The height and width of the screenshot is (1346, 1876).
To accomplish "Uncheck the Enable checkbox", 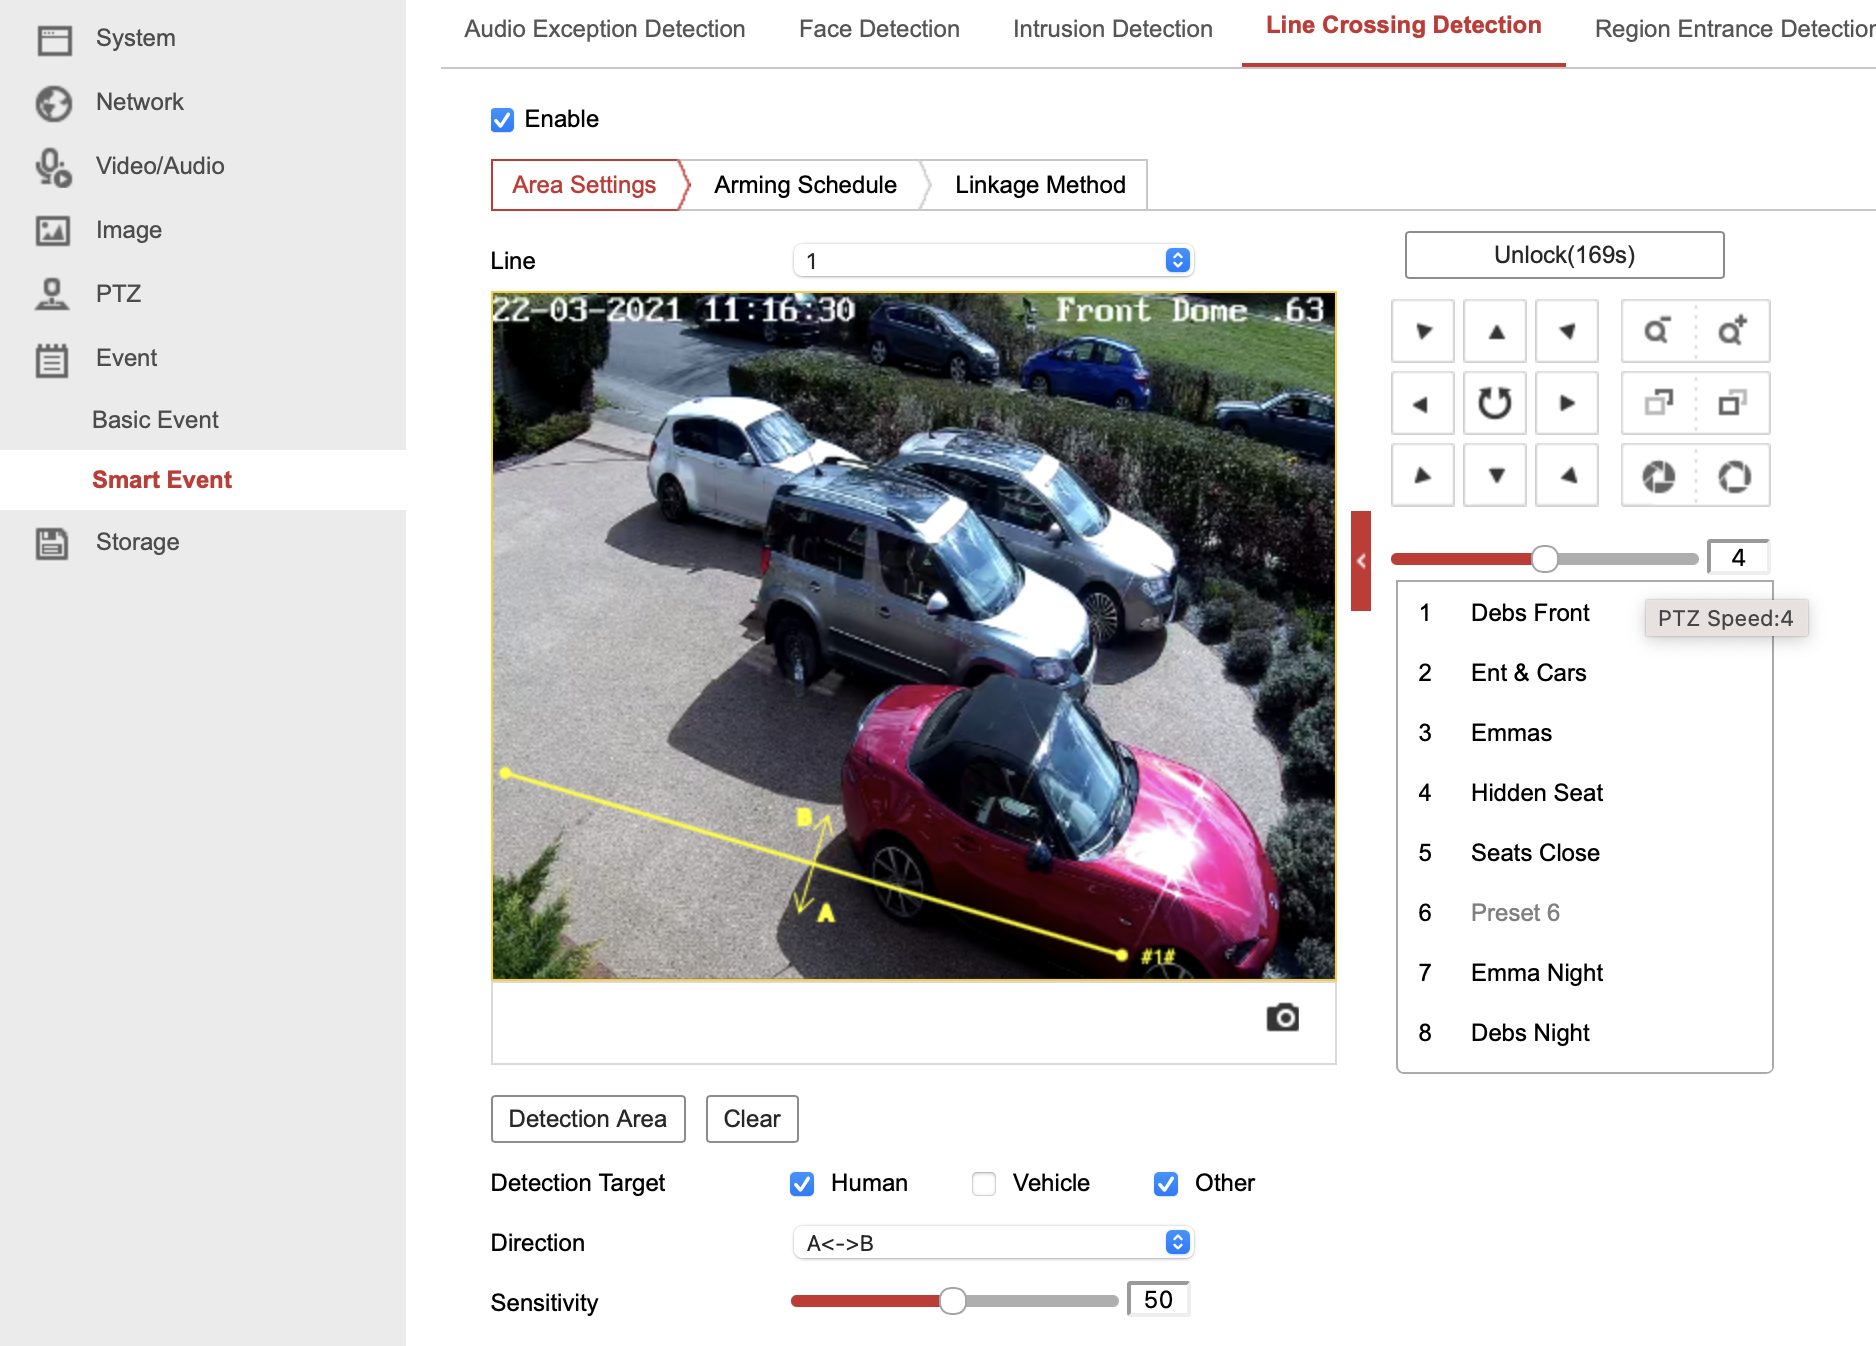I will coord(502,120).
